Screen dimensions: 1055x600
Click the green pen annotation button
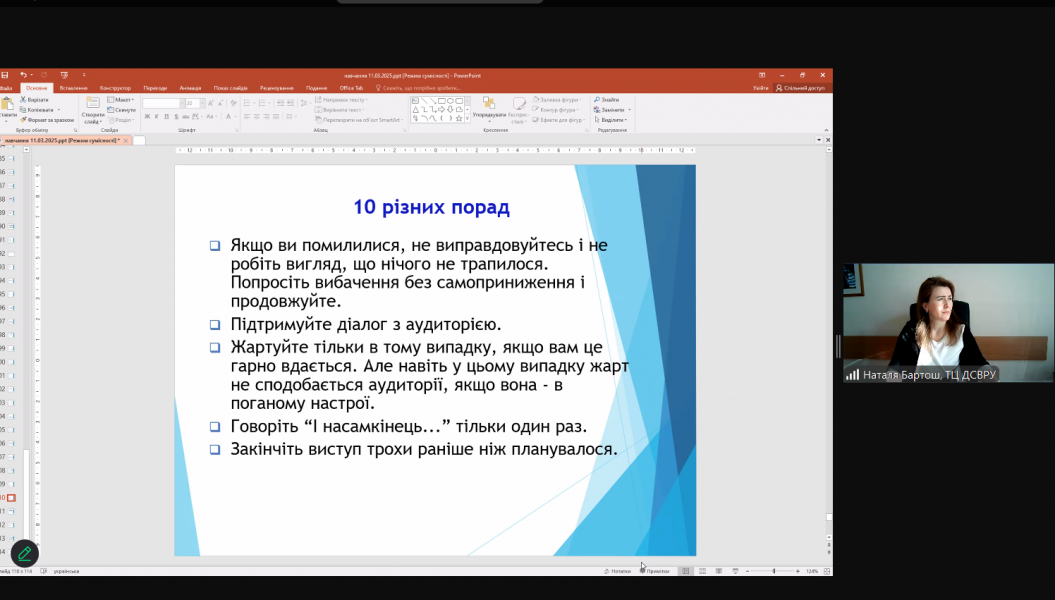pyautogui.click(x=24, y=553)
